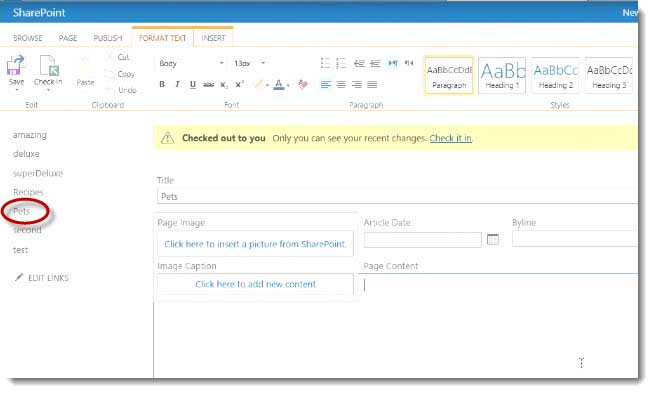Apply the Heading 3 style
Viewport: 653px width, 393px height.
pyautogui.click(x=609, y=75)
